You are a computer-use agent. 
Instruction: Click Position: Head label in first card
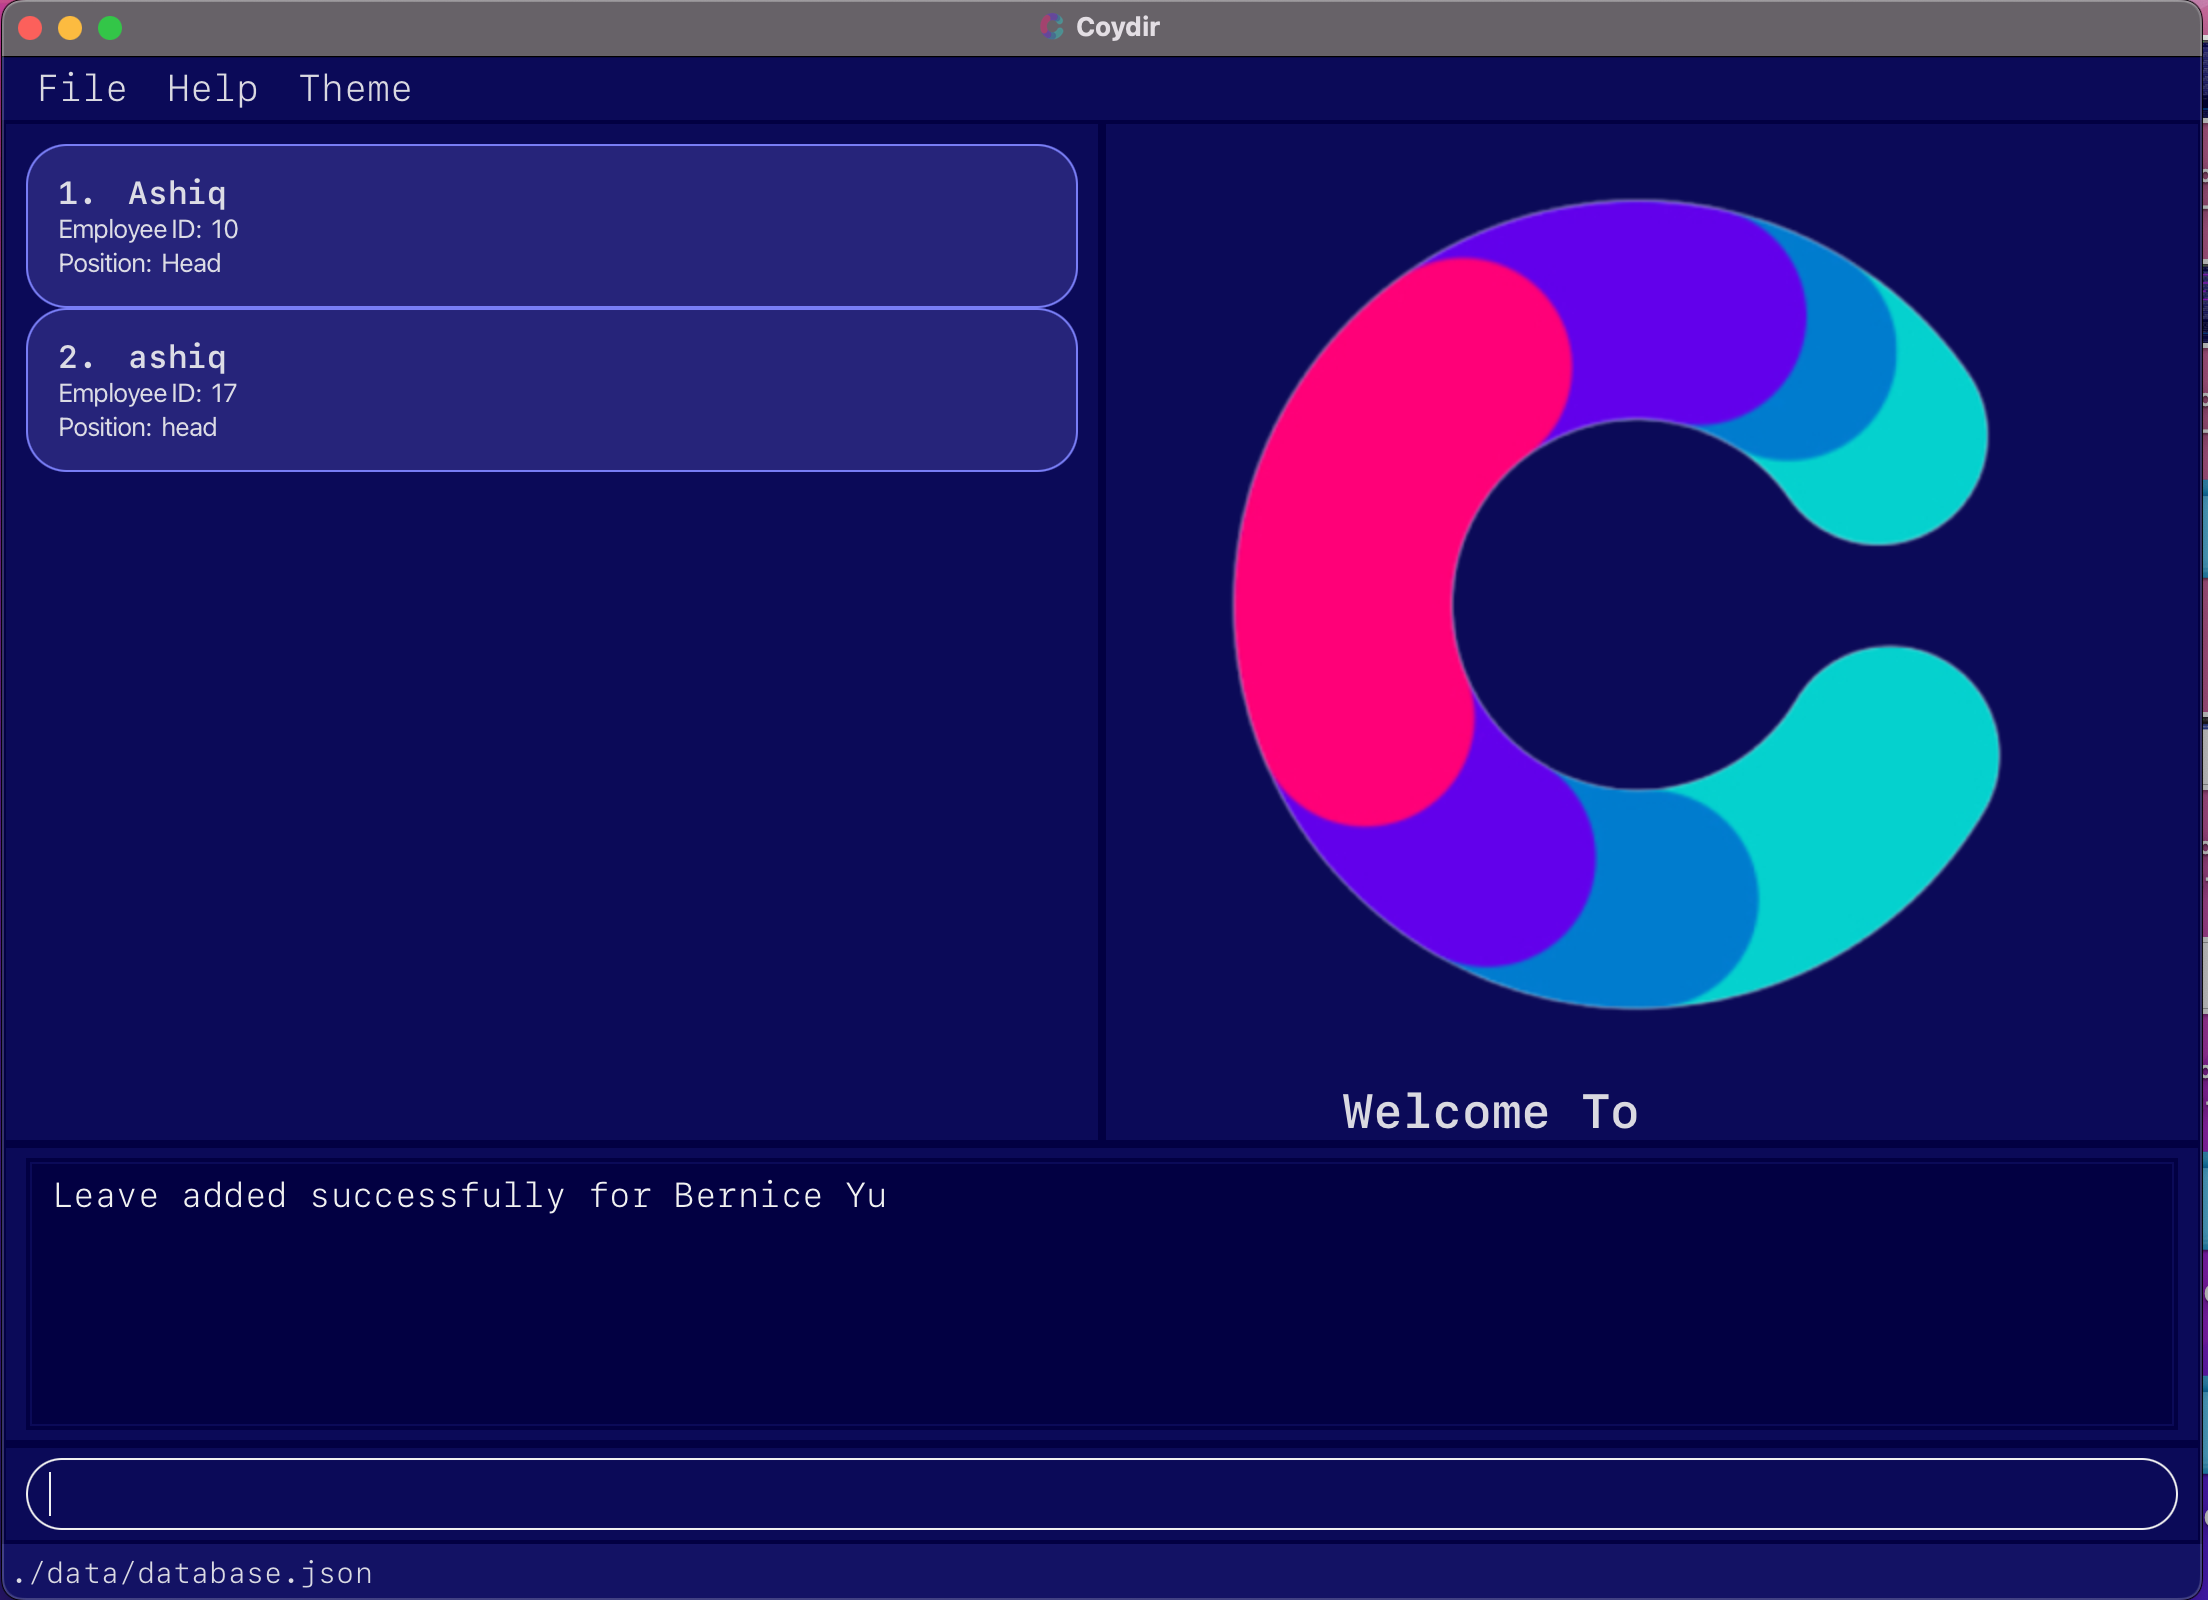click(x=139, y=264)
